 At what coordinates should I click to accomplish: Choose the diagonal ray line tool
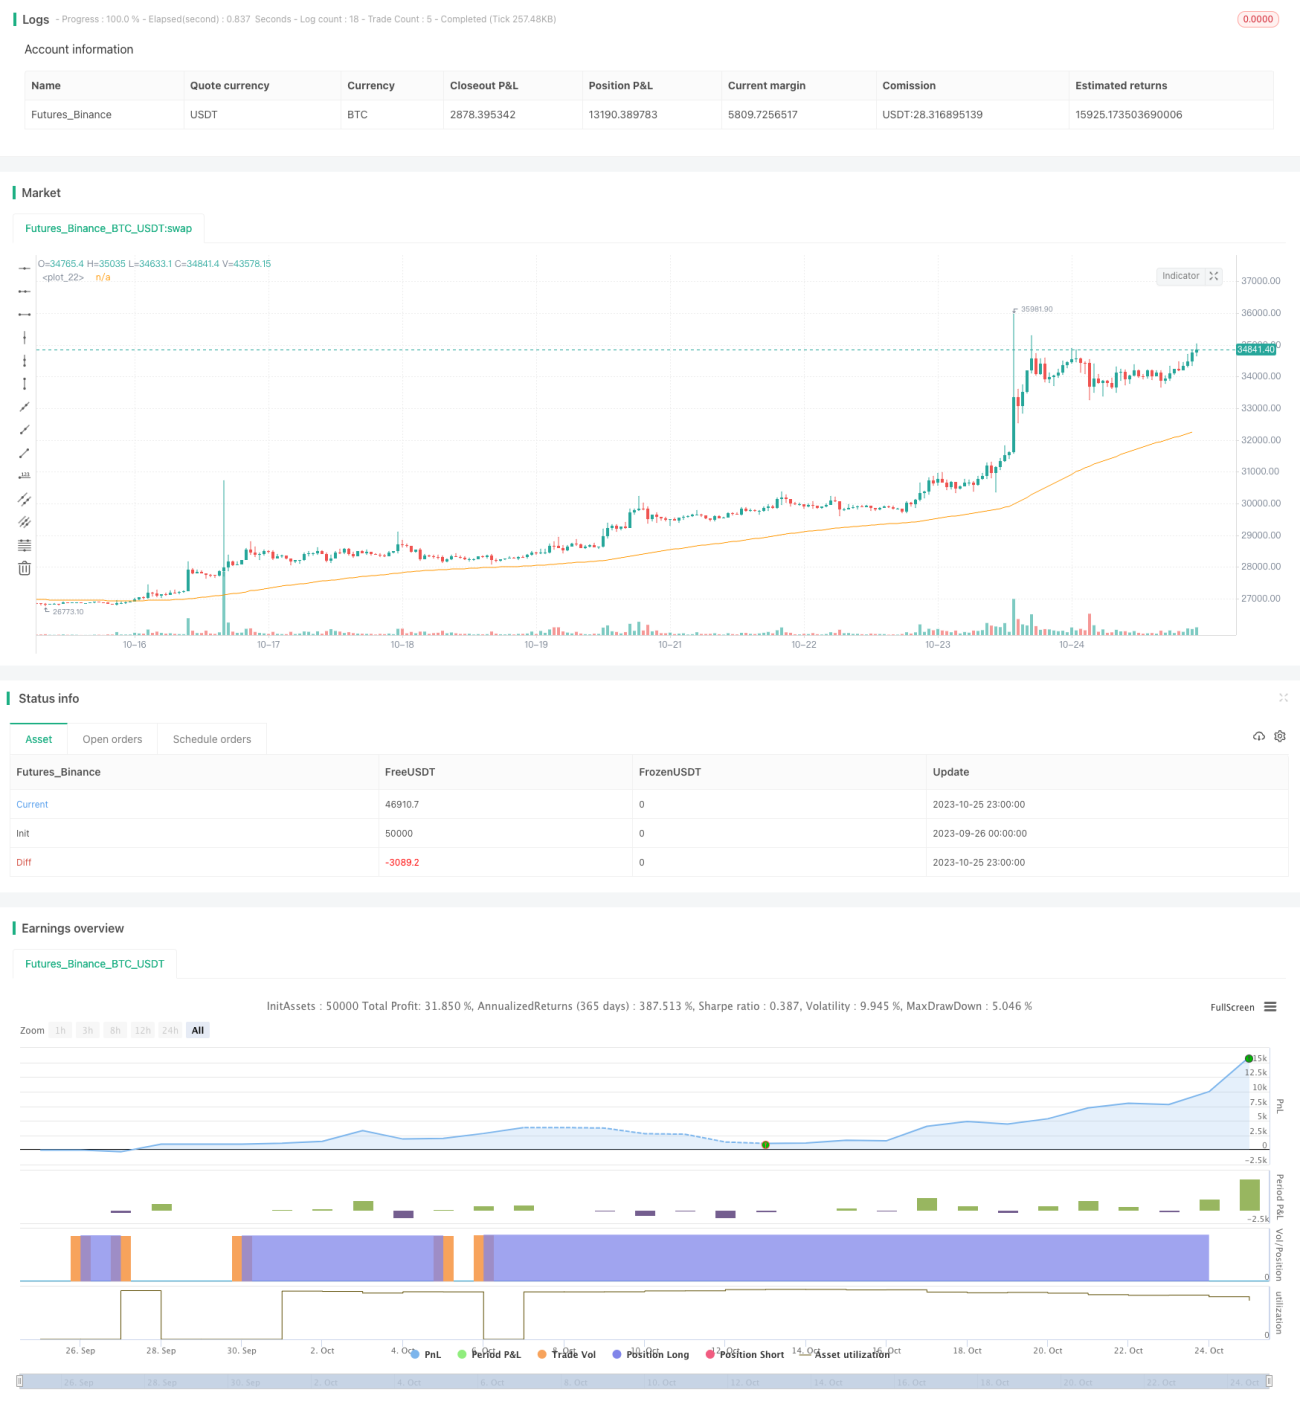(x=24, y=430)
